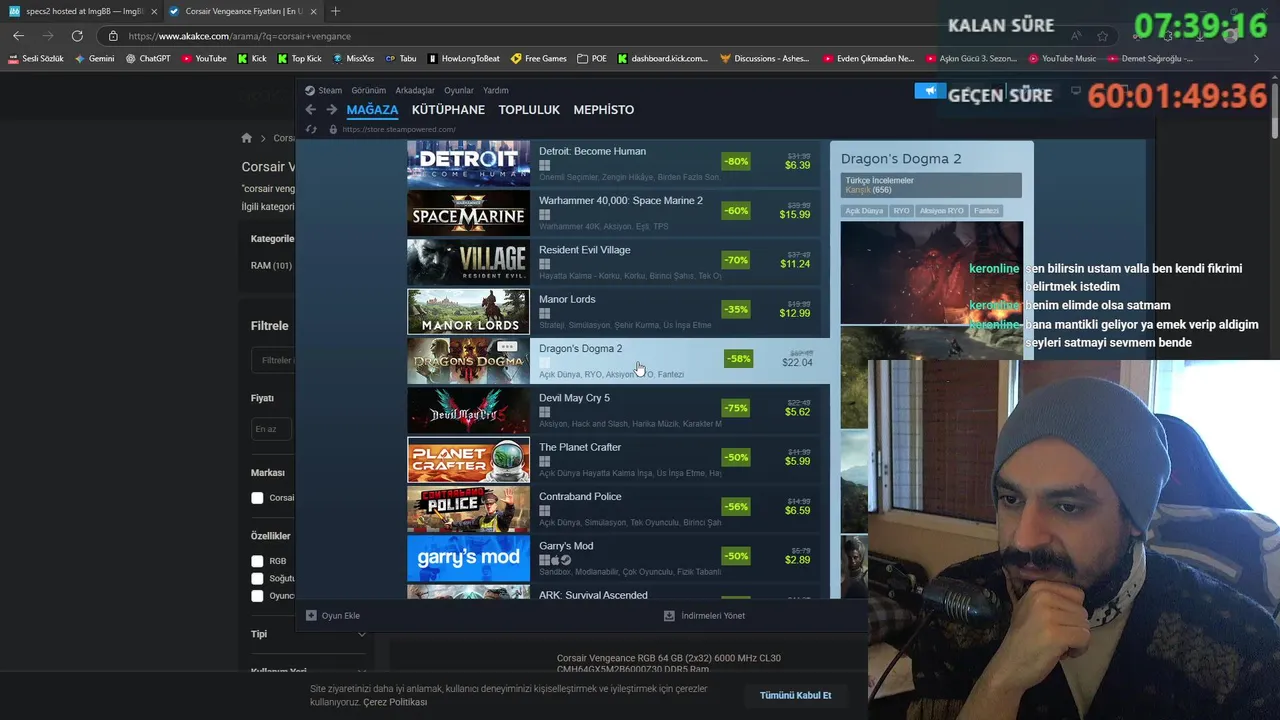
Task: Open the Resident Evil Village listing
Action: [x=613, y=262]
